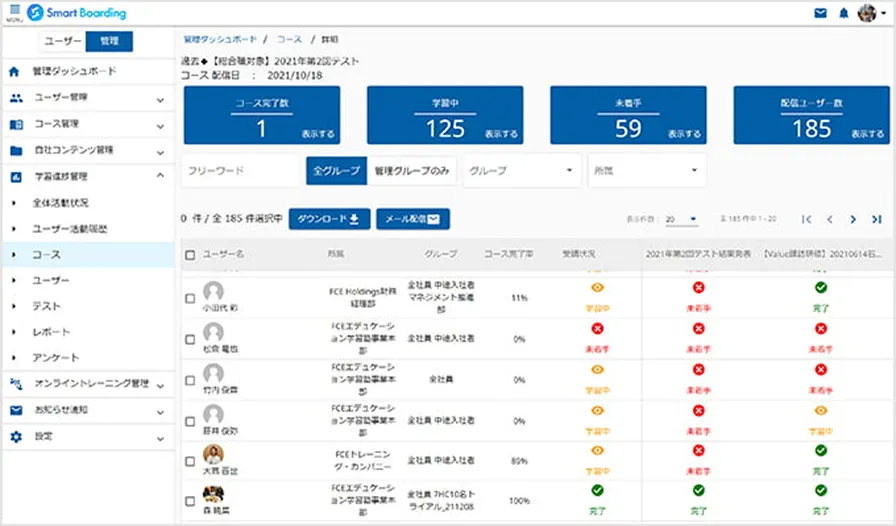This screenshot has width=896, height=526.
Task: Check the box for user 小田代 彩
Action: tap(190, 298)
